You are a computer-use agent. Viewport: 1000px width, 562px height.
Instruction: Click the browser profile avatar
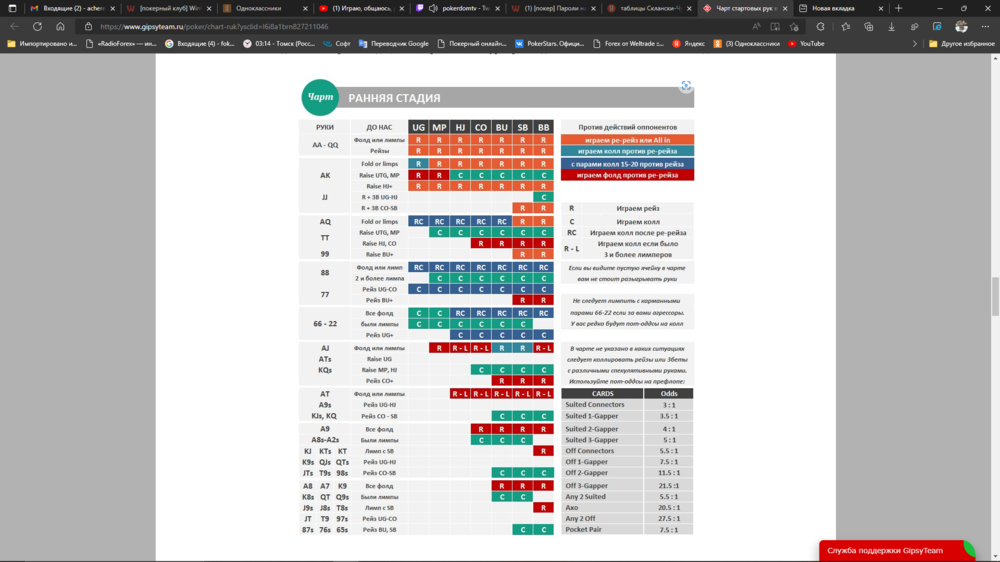[x=961, y=27]
